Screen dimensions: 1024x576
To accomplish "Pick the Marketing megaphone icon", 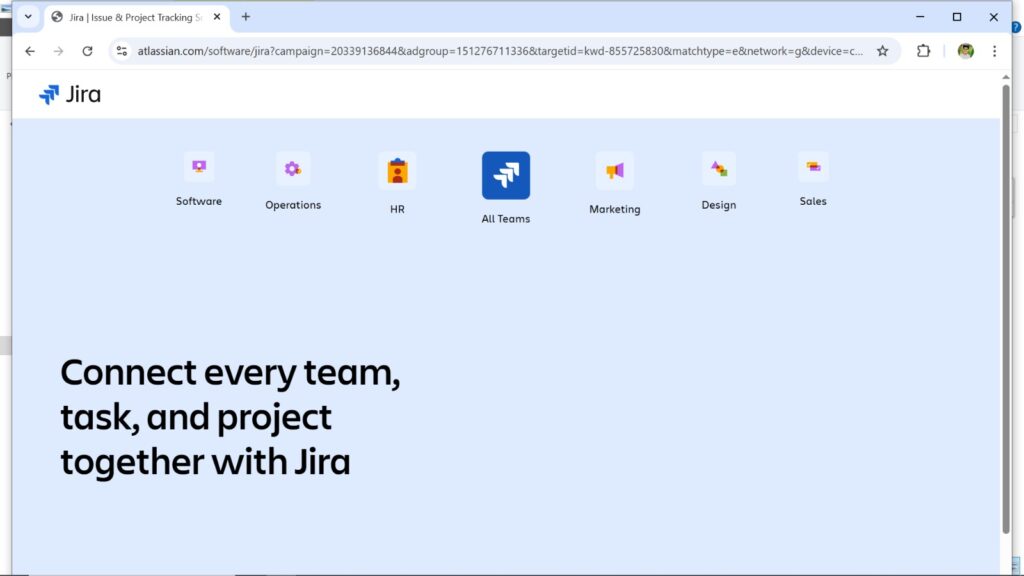I will click(615, 171).
